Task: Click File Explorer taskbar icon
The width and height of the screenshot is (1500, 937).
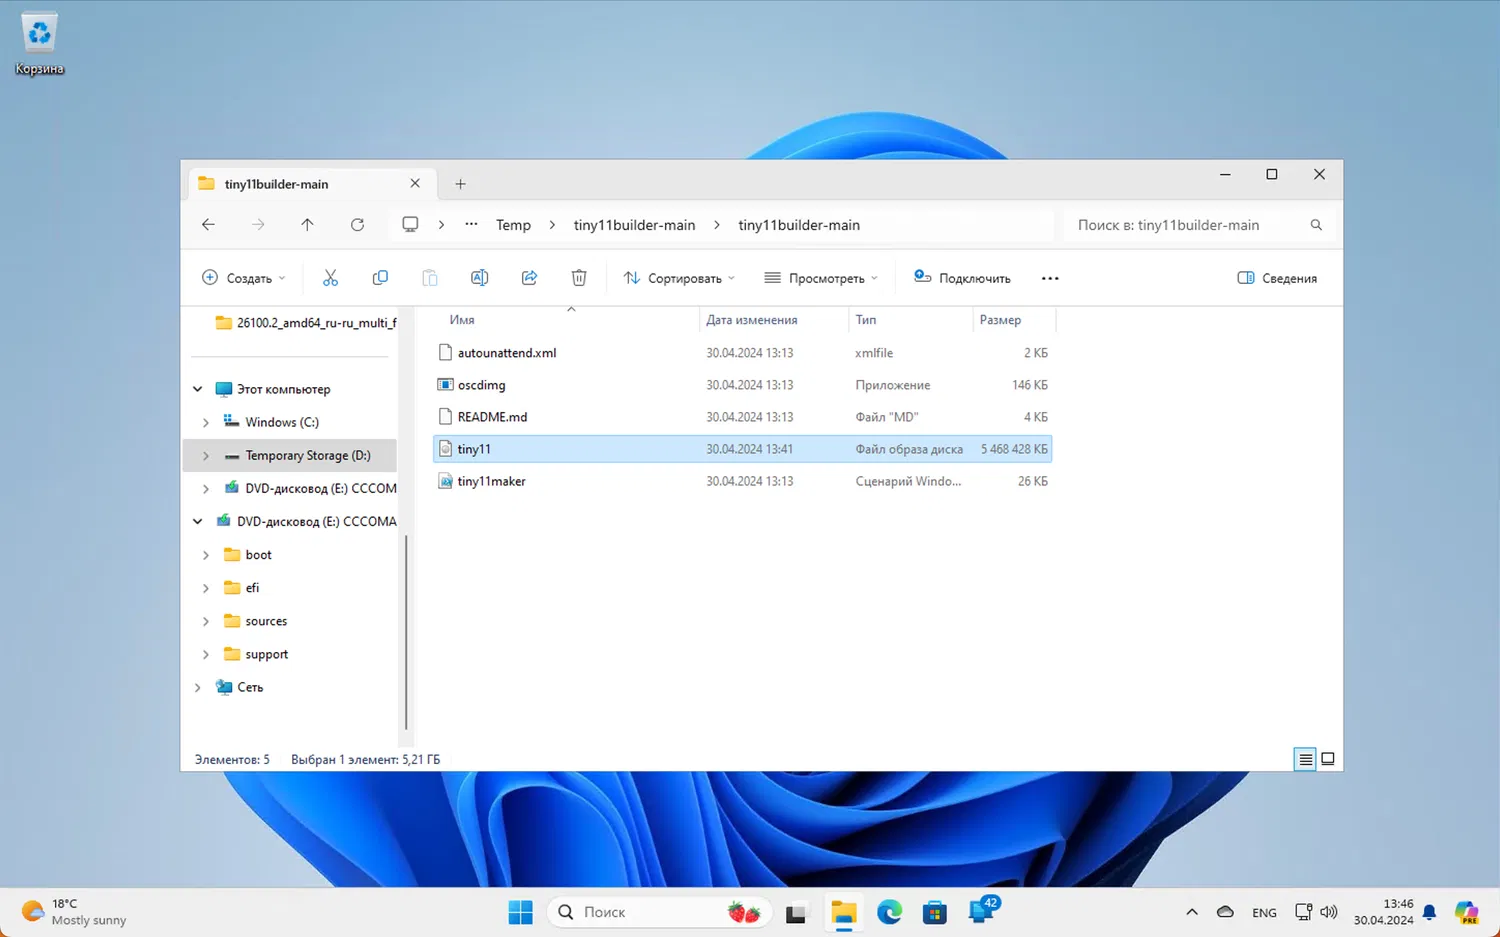Action: click(x=843, y=912)
